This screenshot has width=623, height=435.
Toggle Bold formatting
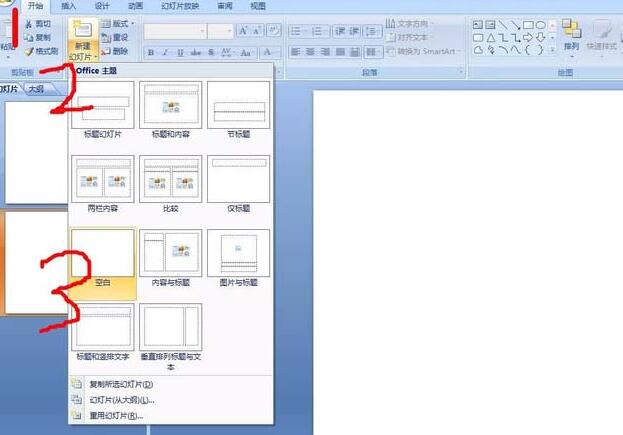(x=151, y=52)
